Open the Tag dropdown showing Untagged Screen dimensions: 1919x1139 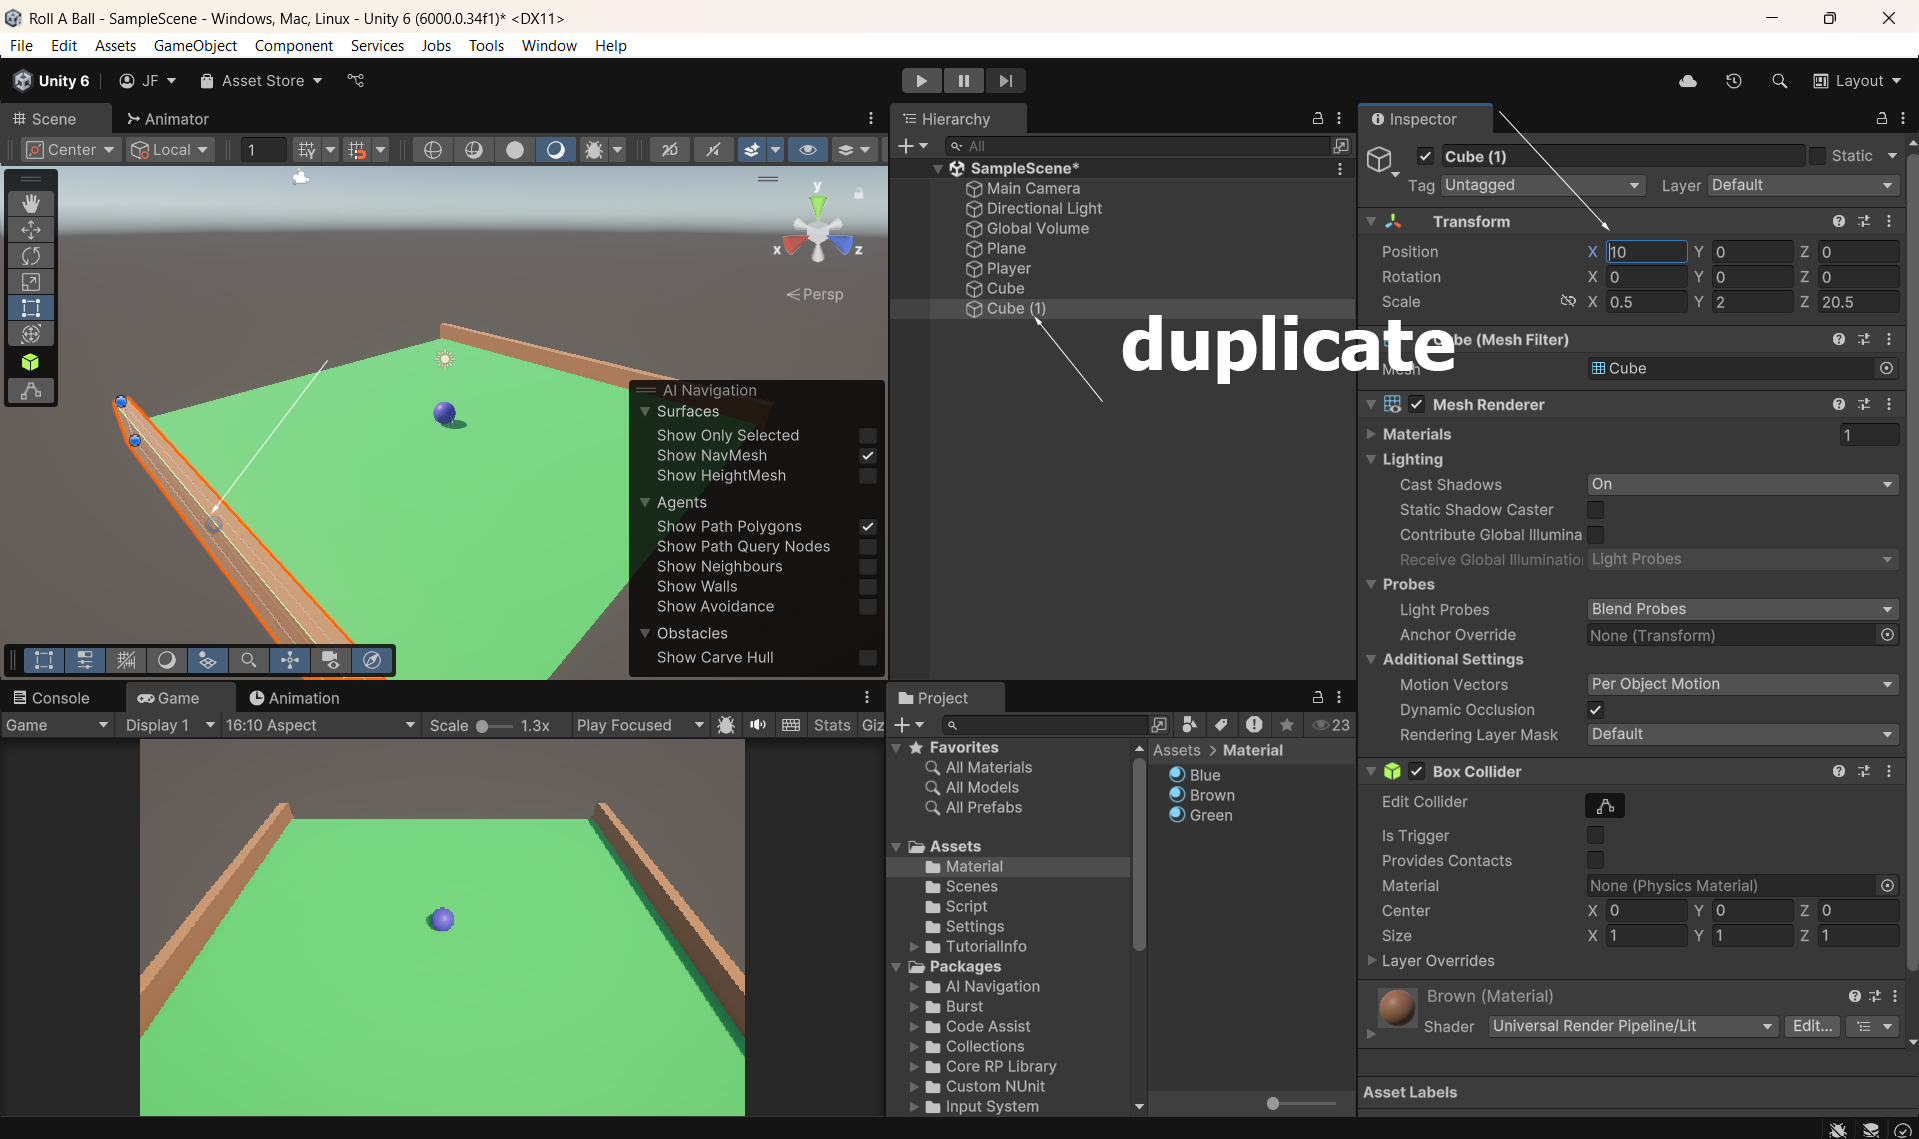(x=1541, y=185)
